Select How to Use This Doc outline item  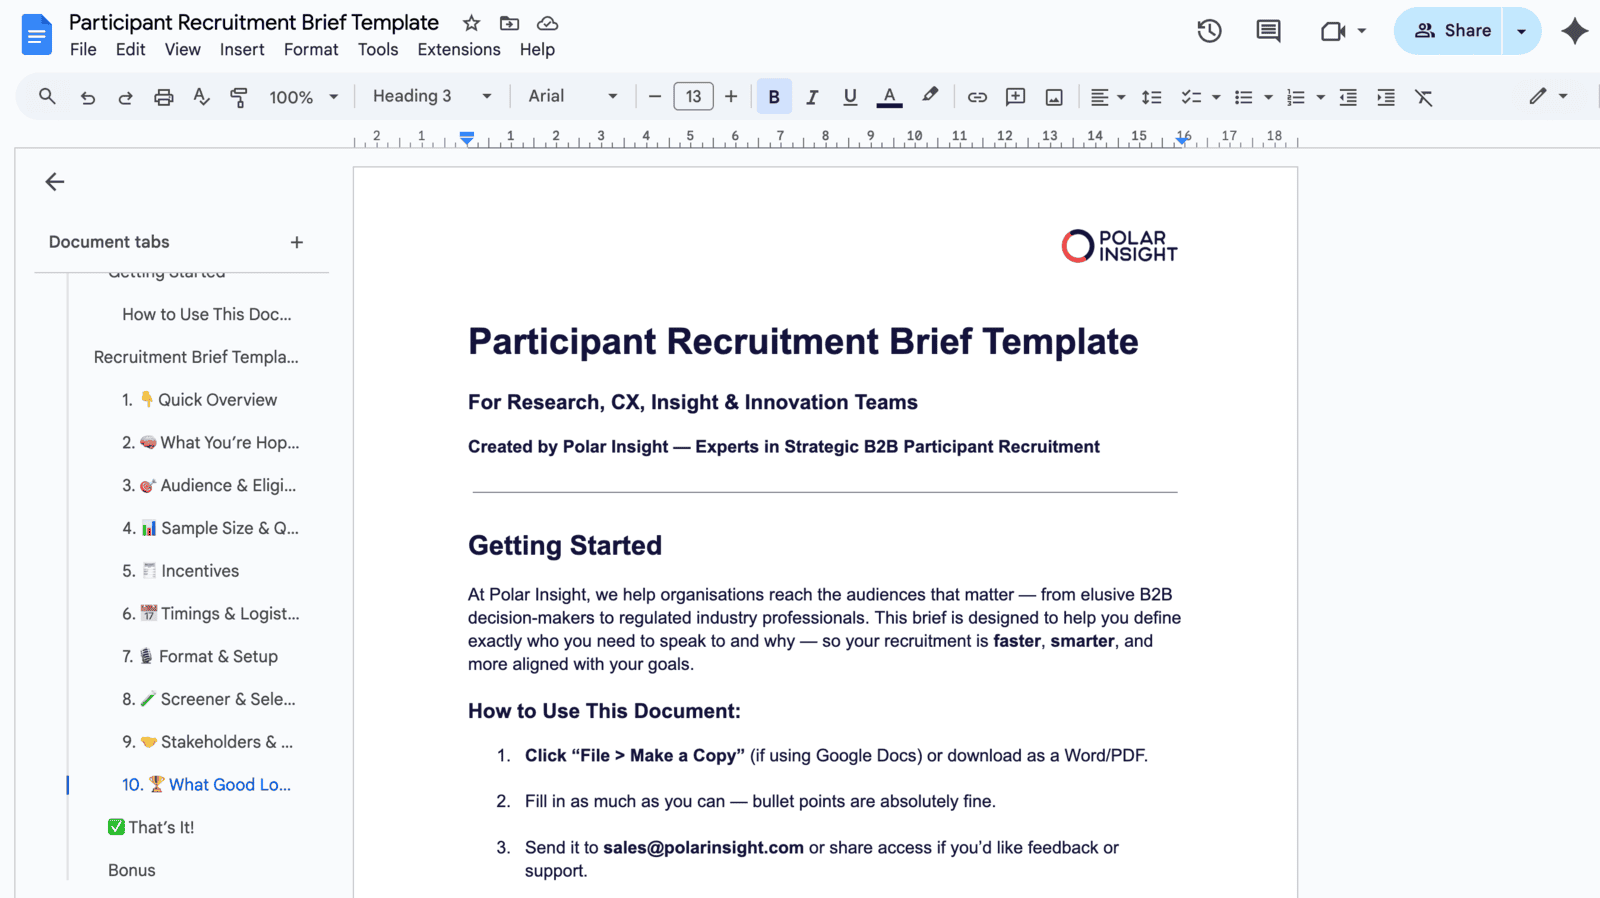coord(207,314)
